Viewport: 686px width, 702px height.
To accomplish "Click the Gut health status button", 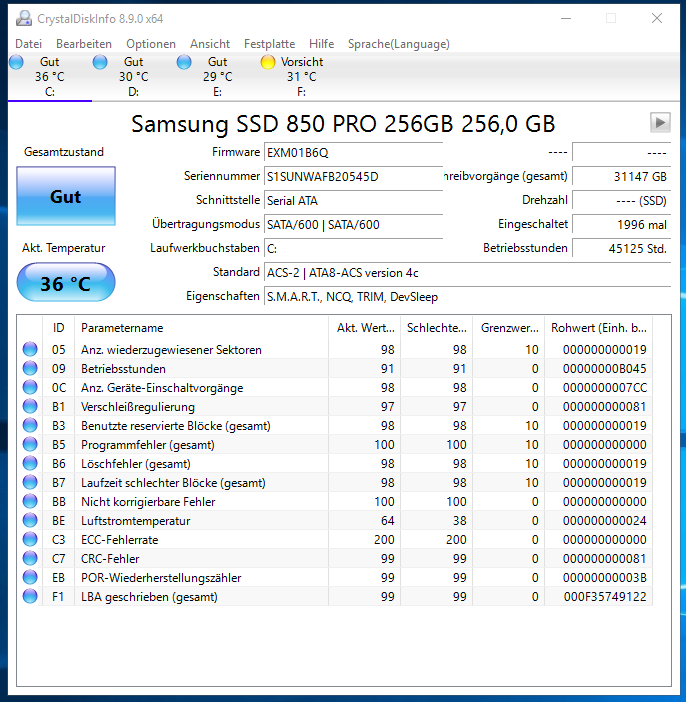I will (66, 196).
